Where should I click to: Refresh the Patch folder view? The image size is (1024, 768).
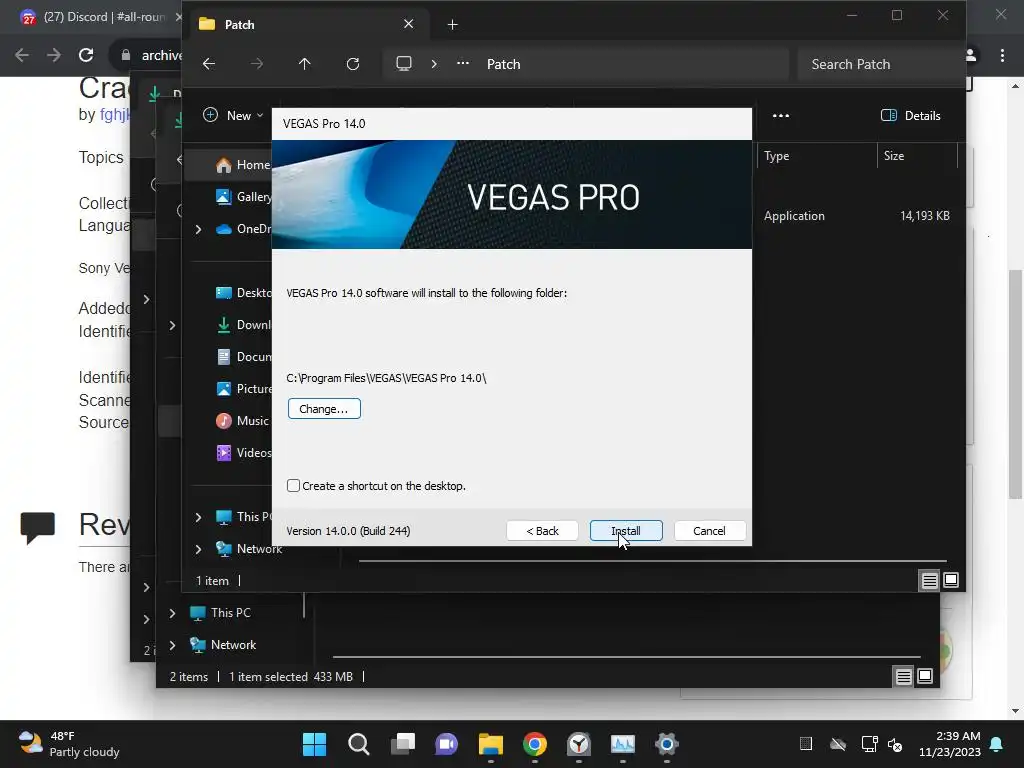(x=353, y=64)
